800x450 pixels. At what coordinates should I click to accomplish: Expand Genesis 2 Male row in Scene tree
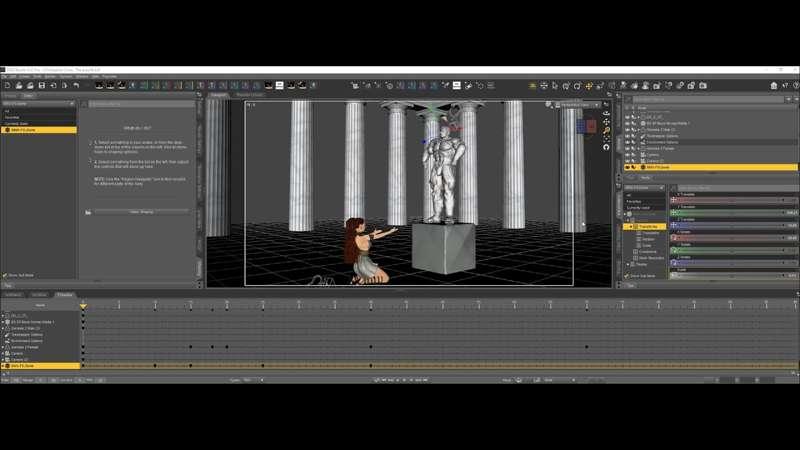638,130
